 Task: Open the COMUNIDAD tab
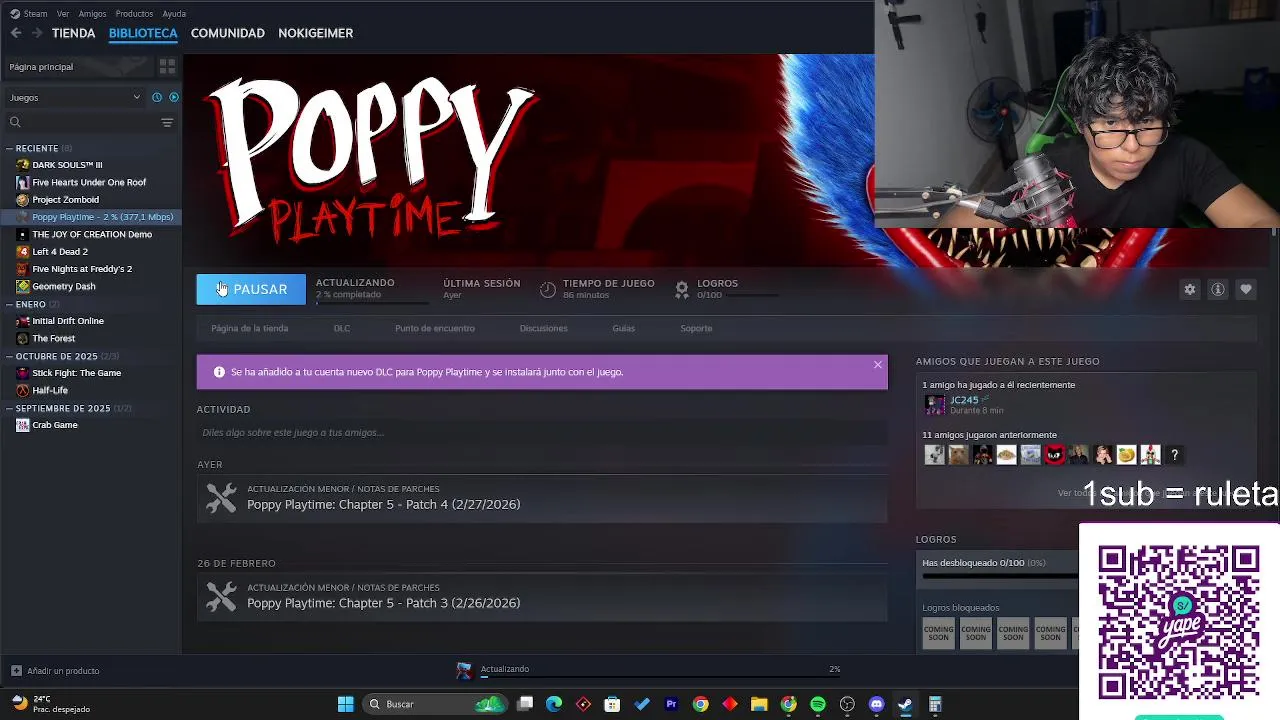pos(228,33)
